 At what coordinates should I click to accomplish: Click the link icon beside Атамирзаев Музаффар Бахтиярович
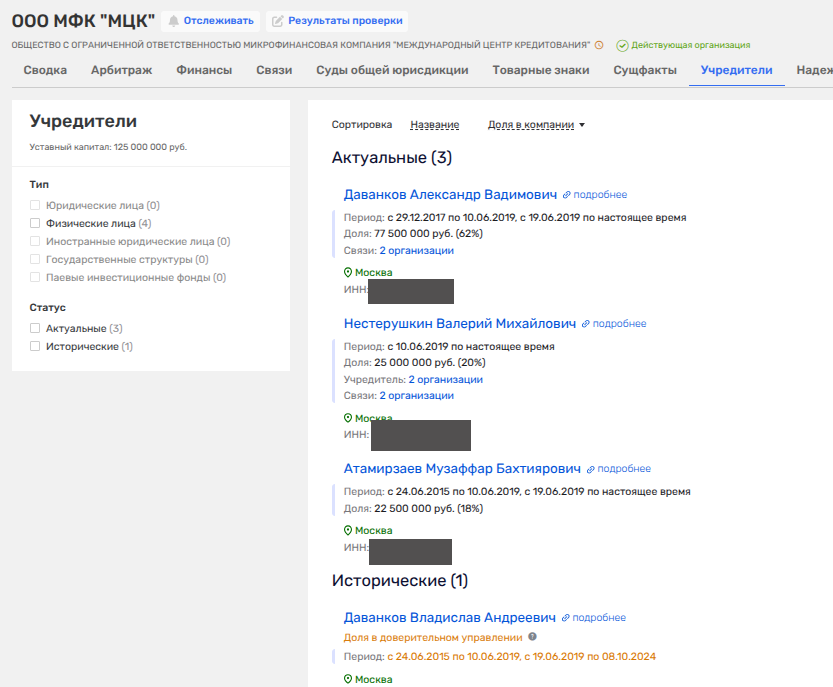coord(590,469)
